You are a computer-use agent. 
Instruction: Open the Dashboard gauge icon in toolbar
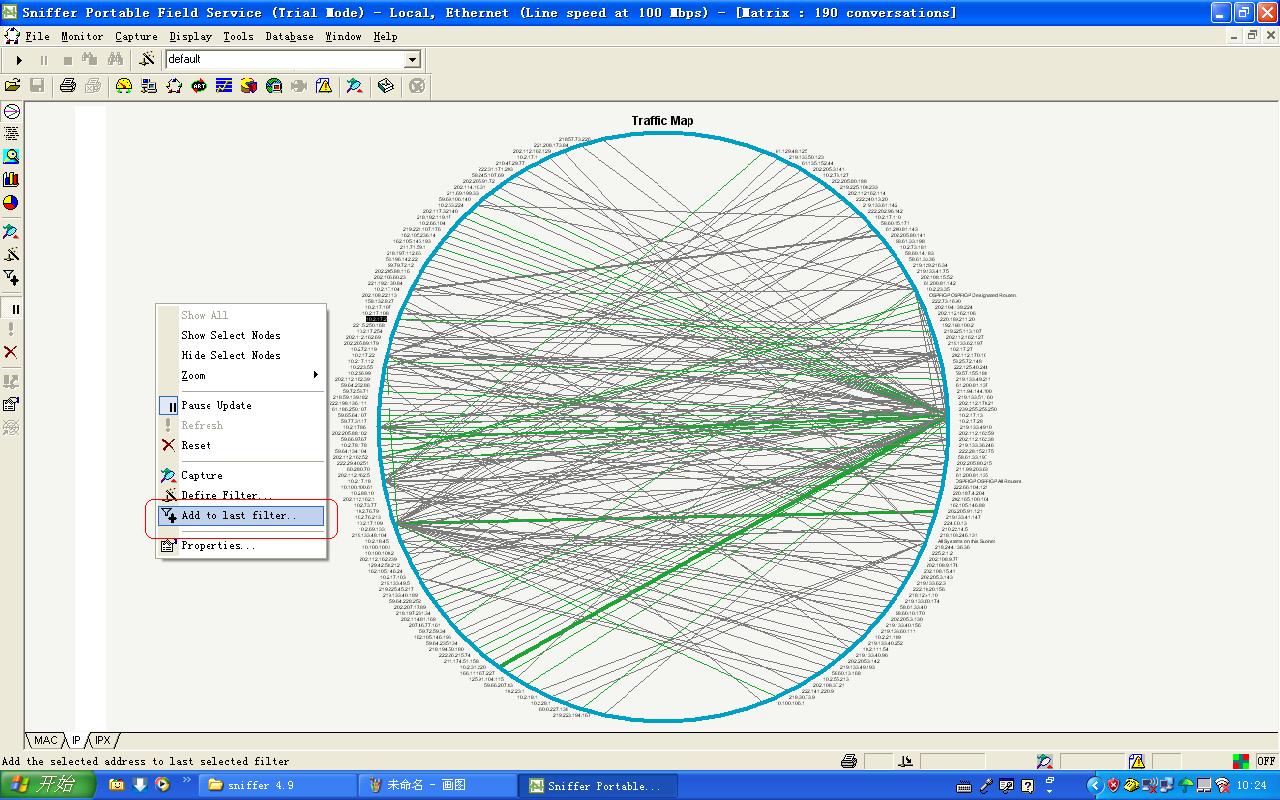point(124,86)
